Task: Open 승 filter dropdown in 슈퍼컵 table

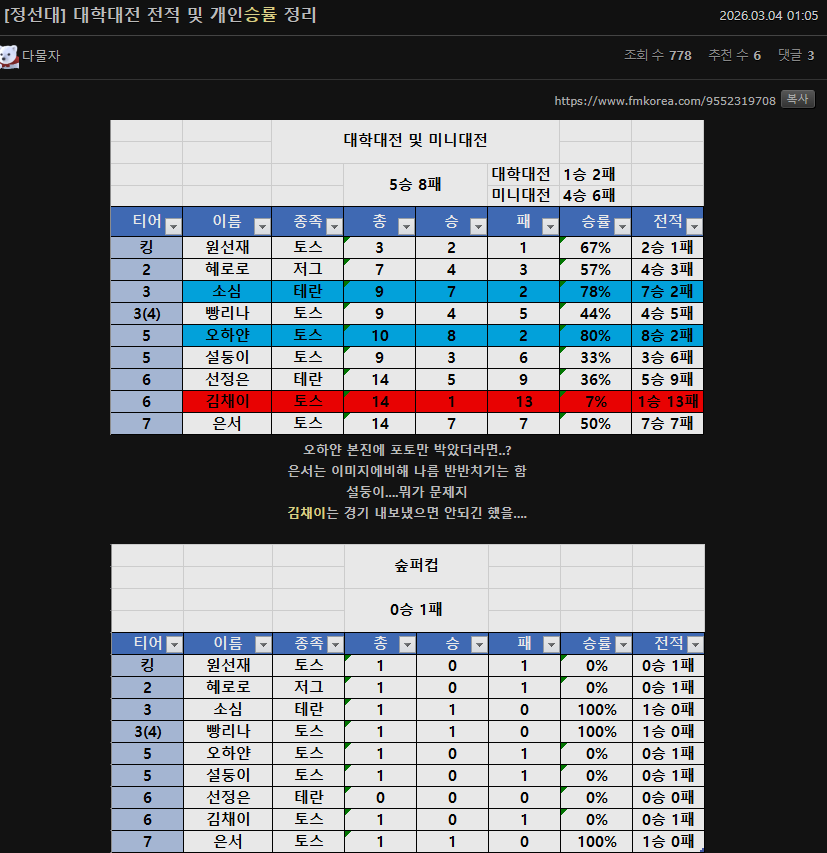Action: 479,645
